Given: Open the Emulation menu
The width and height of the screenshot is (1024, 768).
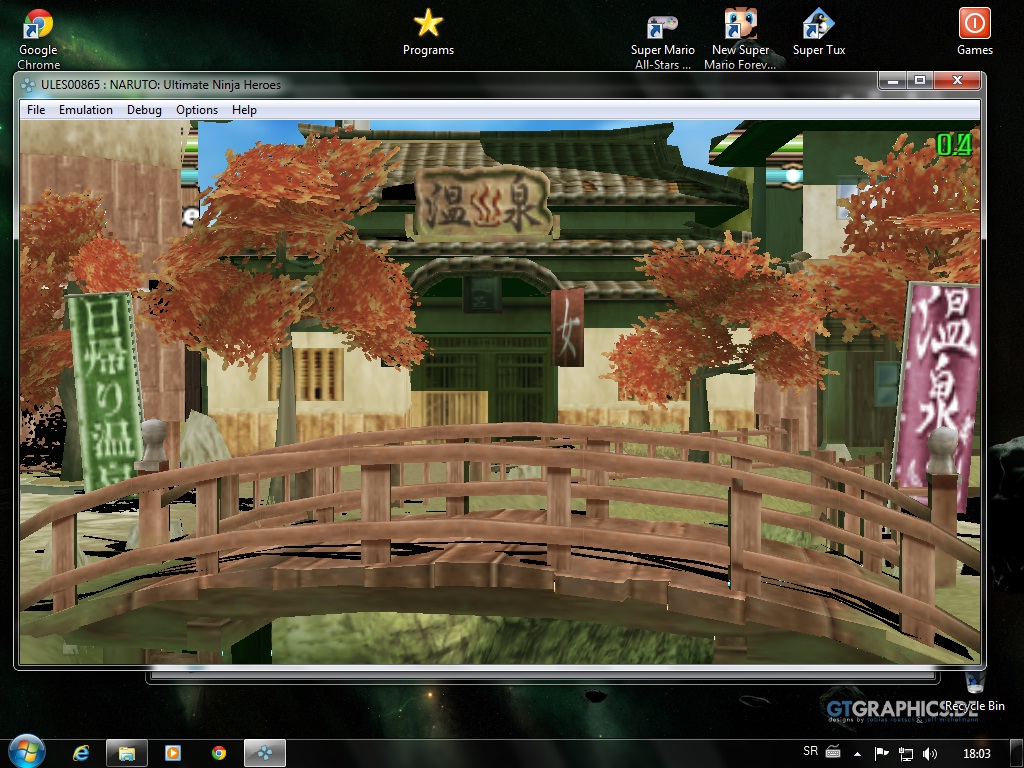Looking at the screenshot, I should (86, 110).
